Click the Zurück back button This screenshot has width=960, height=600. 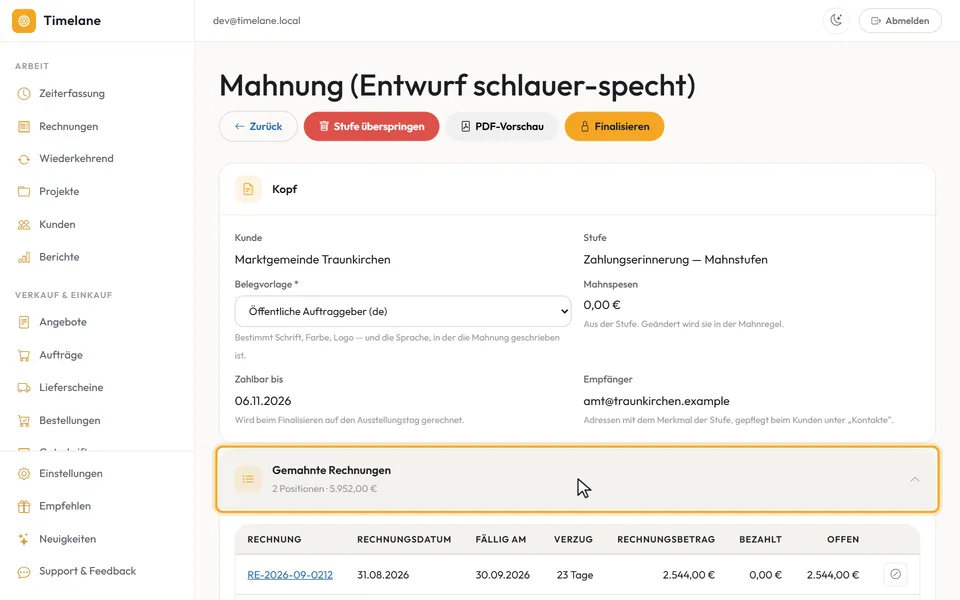[x=258, y=127]
